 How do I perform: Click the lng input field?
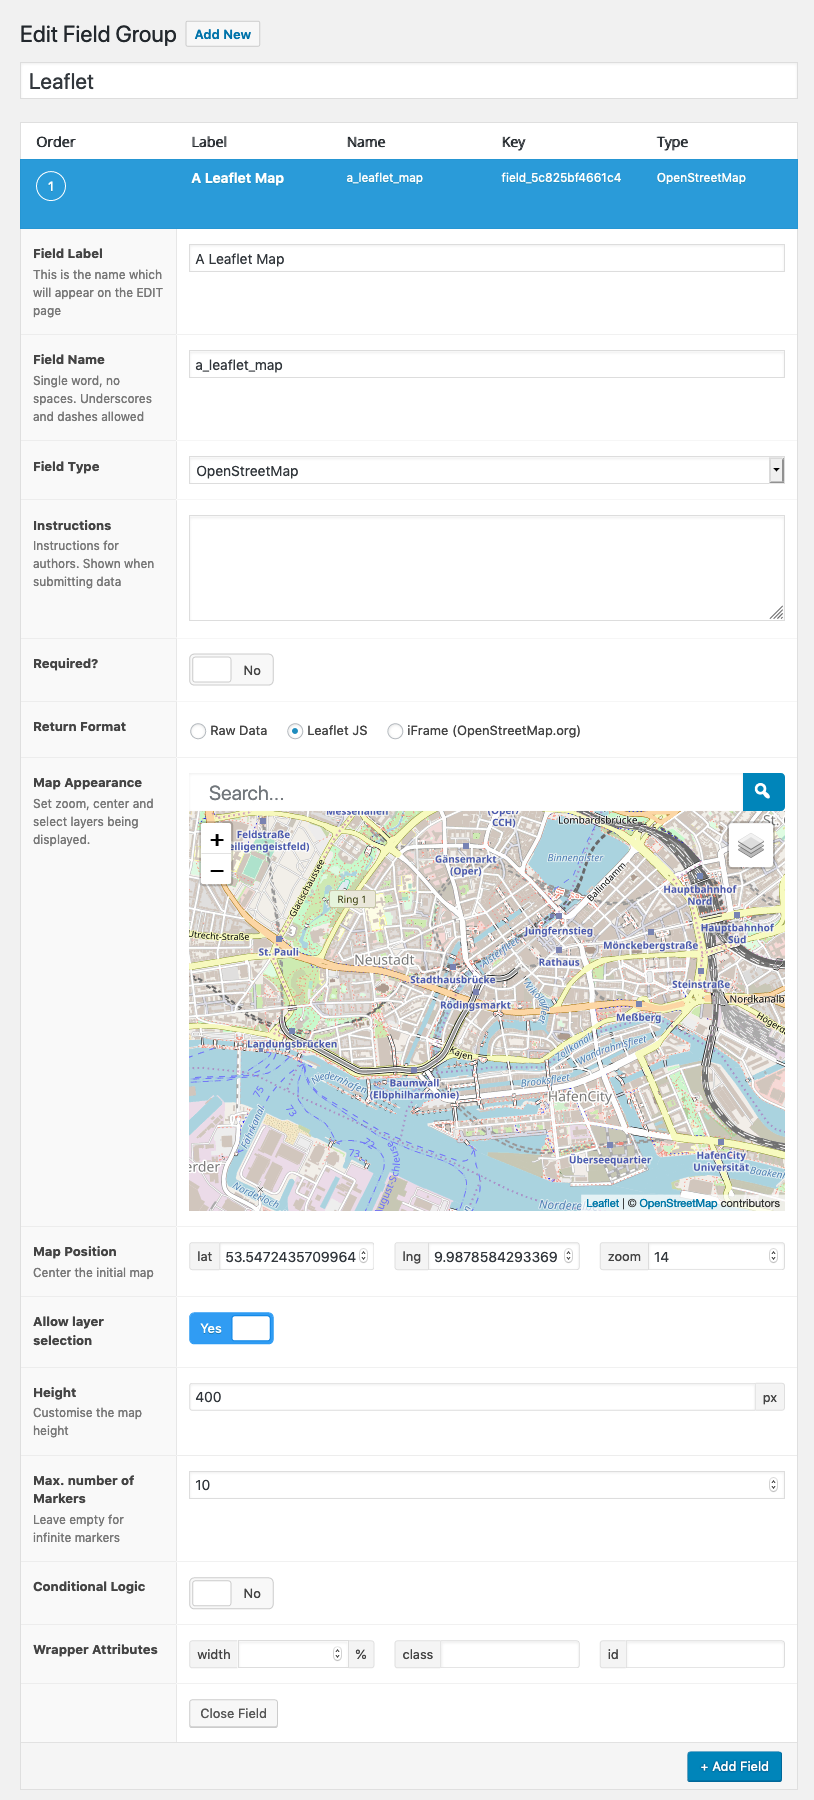coord(504,1256)
